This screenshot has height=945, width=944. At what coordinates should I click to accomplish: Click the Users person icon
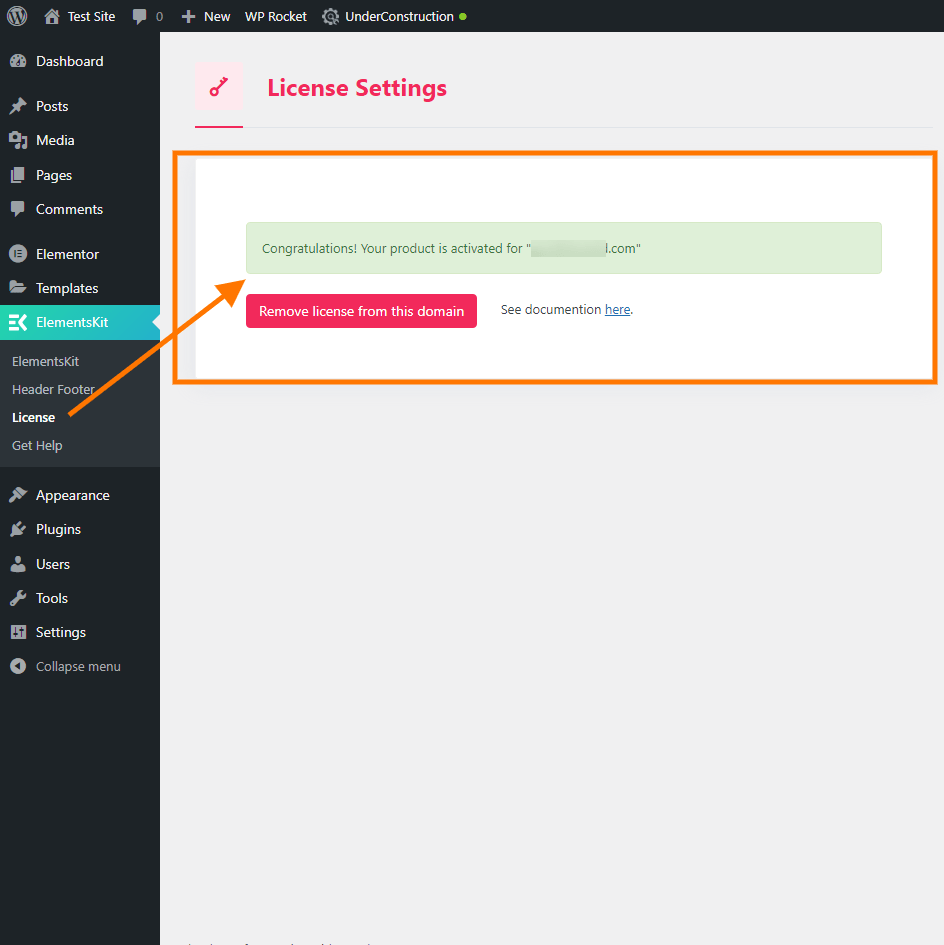[x=18, y=564]
